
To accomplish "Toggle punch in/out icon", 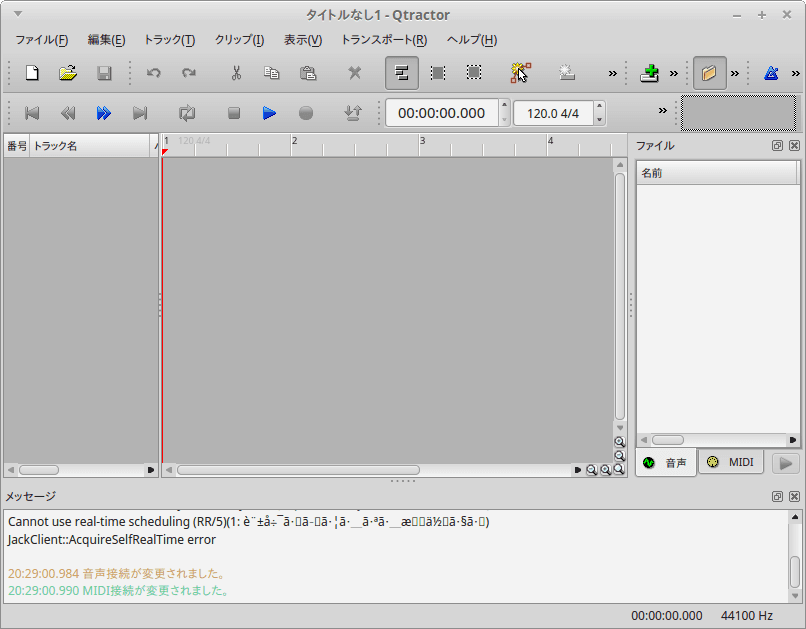I will click(x=353, y=113).
